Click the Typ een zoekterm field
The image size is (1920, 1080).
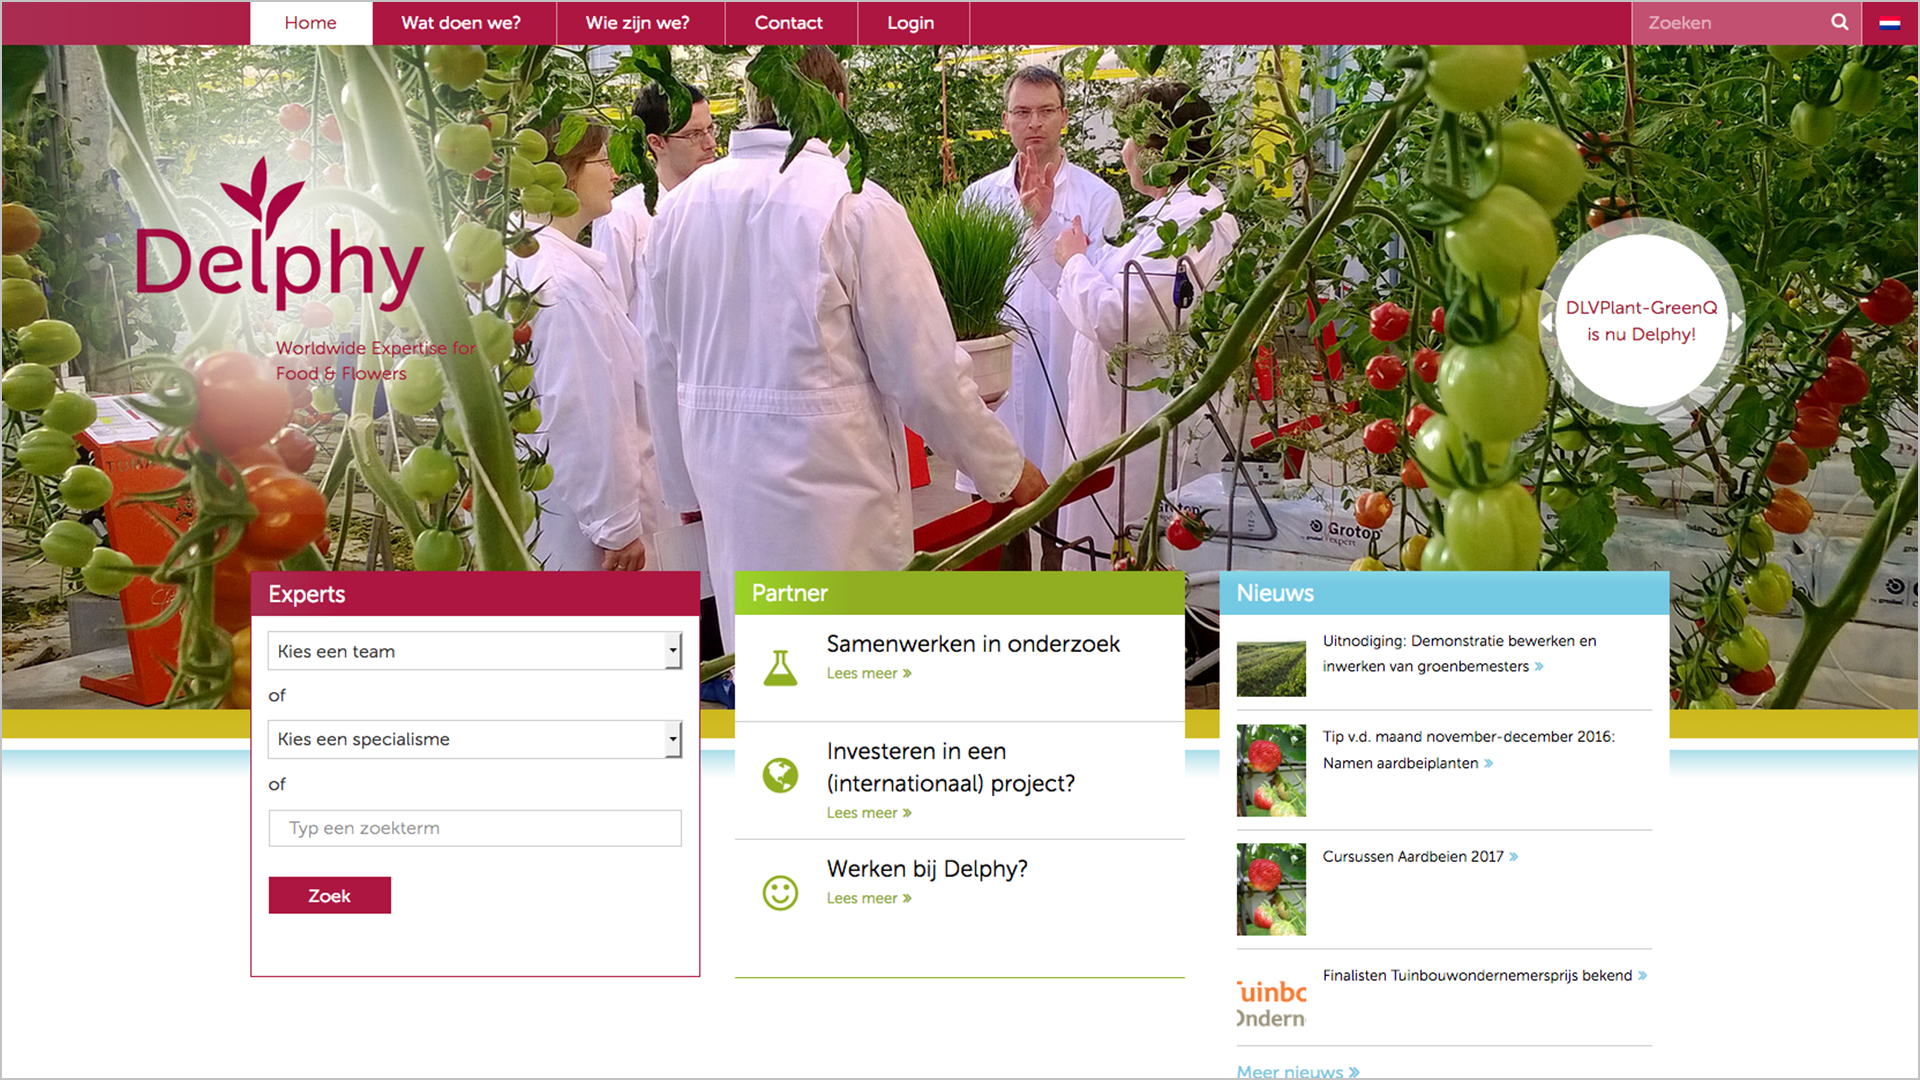474,828
